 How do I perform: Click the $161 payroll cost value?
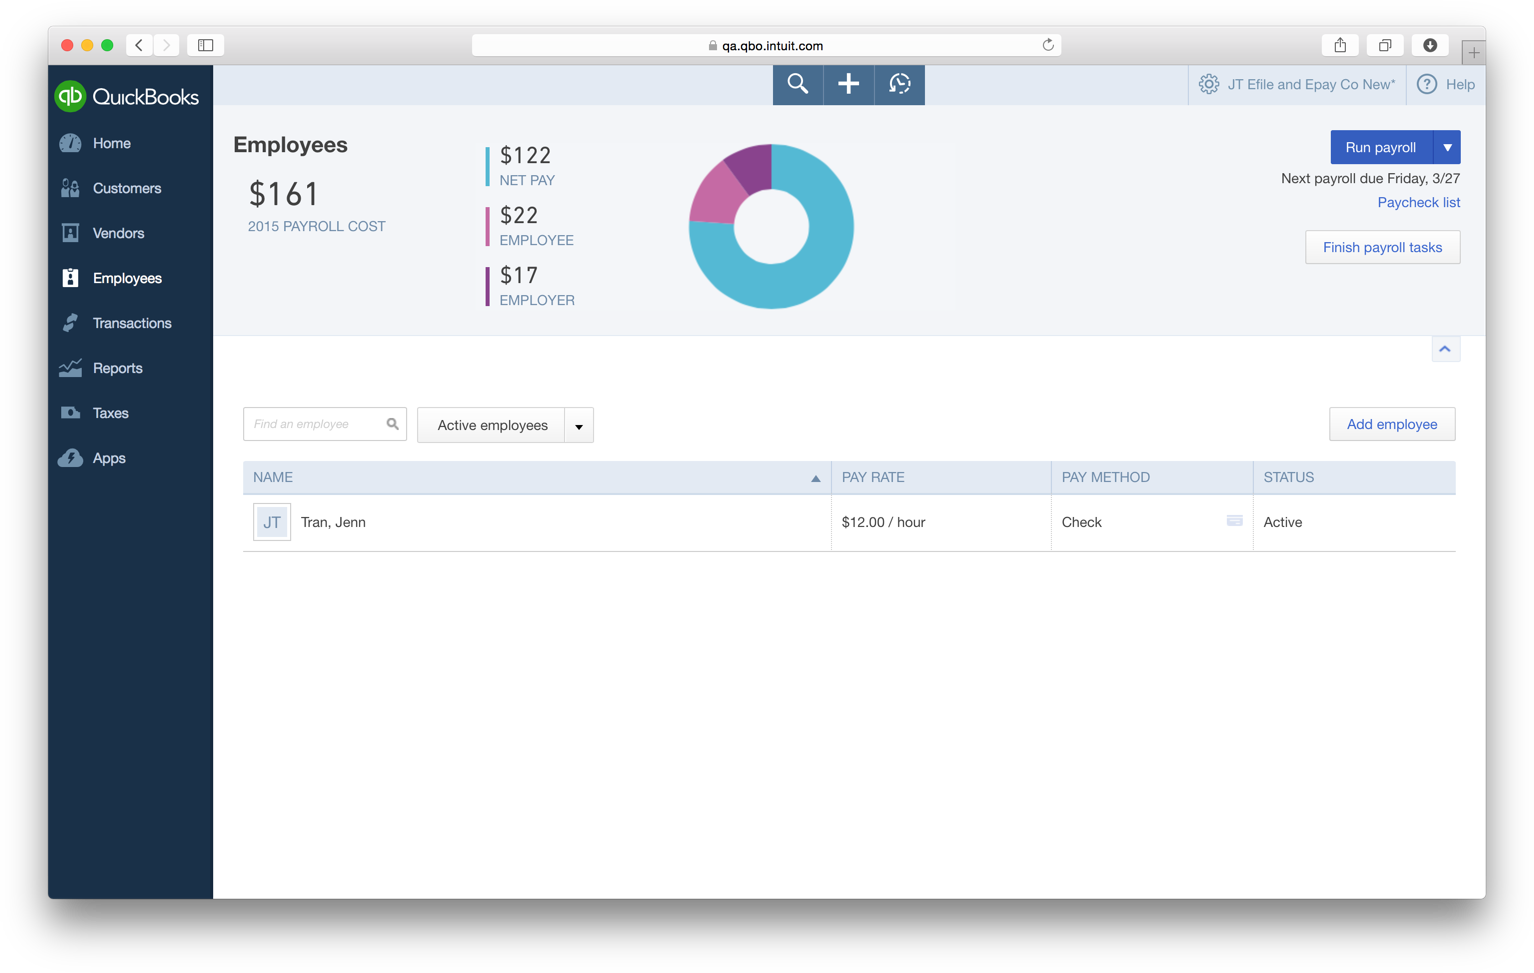284,193
